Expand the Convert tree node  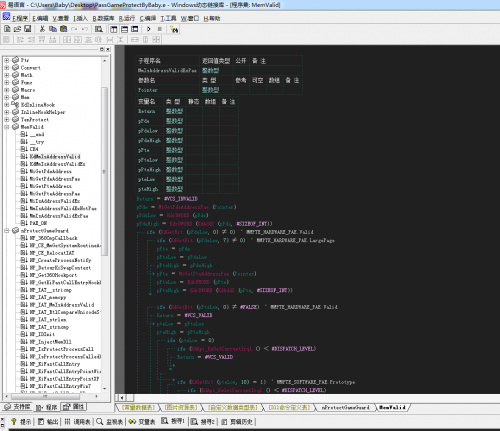click(7, 68)
